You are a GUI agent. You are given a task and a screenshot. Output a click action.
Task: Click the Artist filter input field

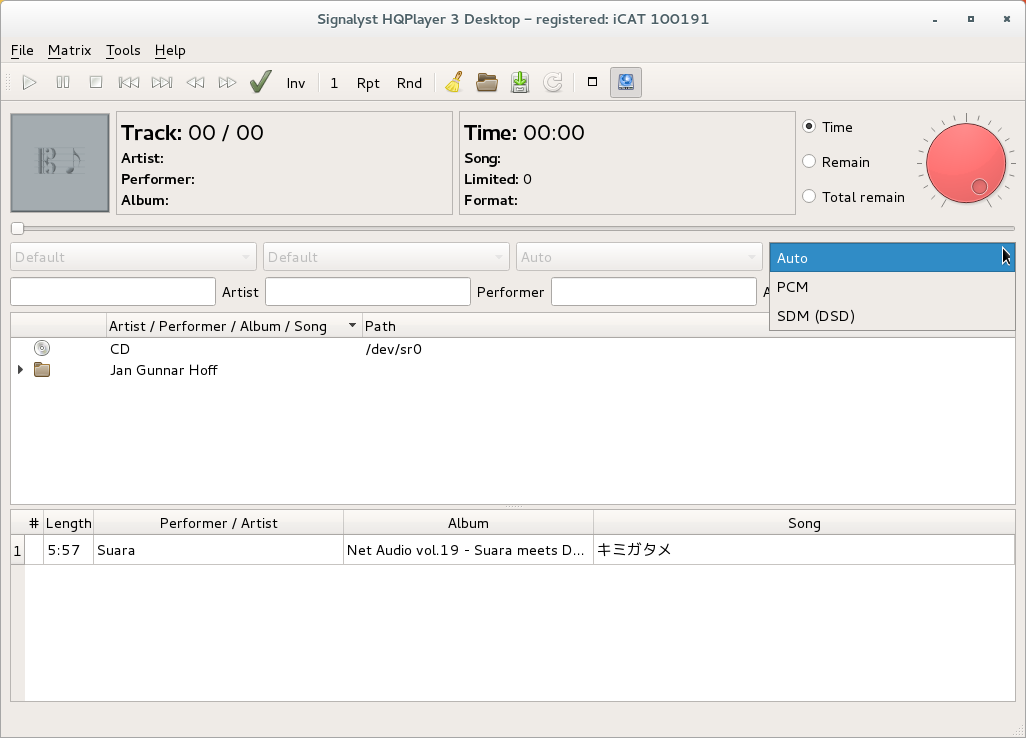368,292
